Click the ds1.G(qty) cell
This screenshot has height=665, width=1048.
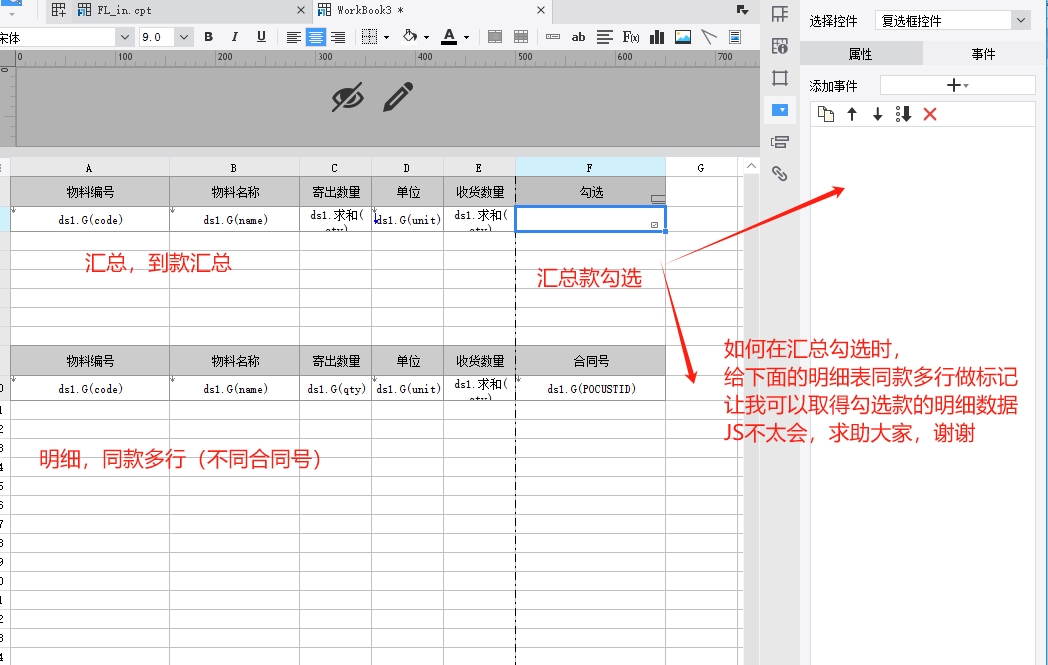[336, 388]
